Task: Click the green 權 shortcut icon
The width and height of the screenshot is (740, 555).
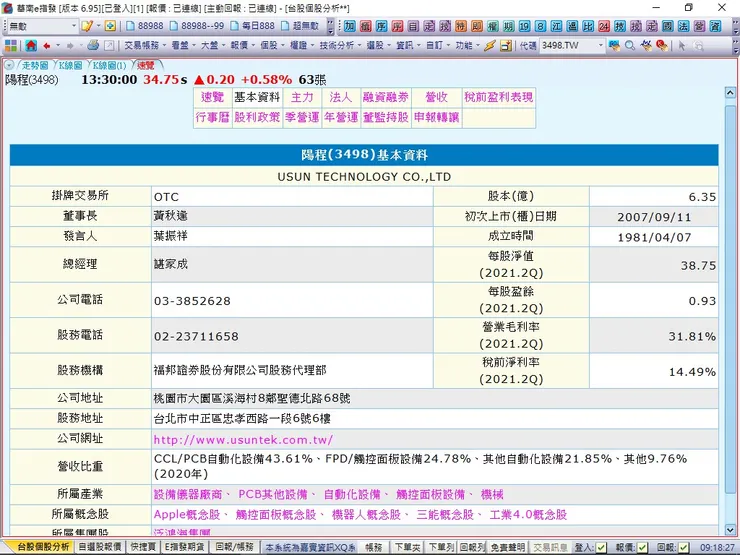Action: pos(493,26)
